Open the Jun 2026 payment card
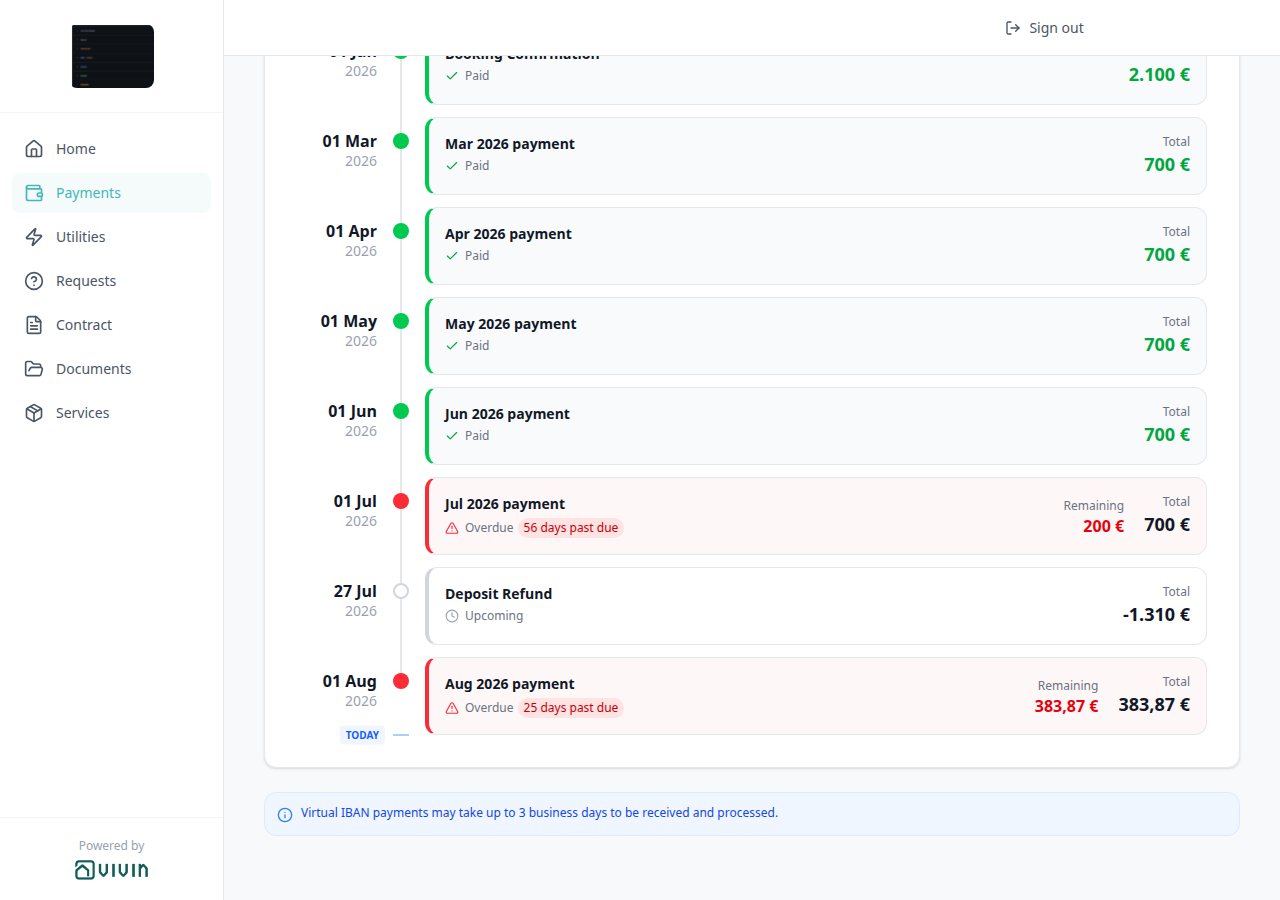This screenshot has width=1280, height=900. pos(816,426)
